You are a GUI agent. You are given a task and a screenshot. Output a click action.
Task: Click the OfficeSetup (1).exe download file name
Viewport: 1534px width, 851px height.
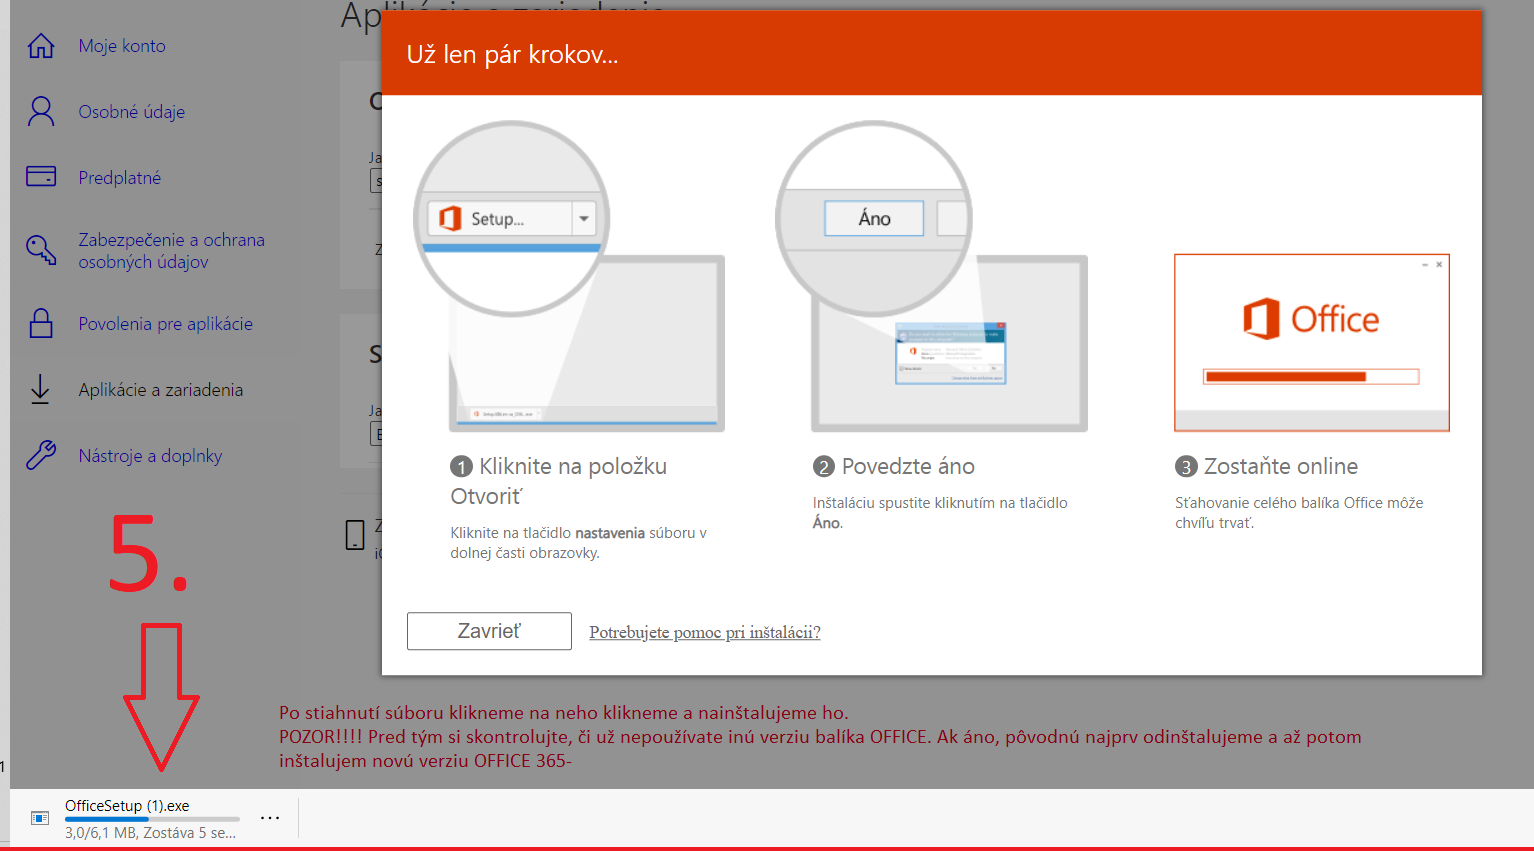point(127,806)
